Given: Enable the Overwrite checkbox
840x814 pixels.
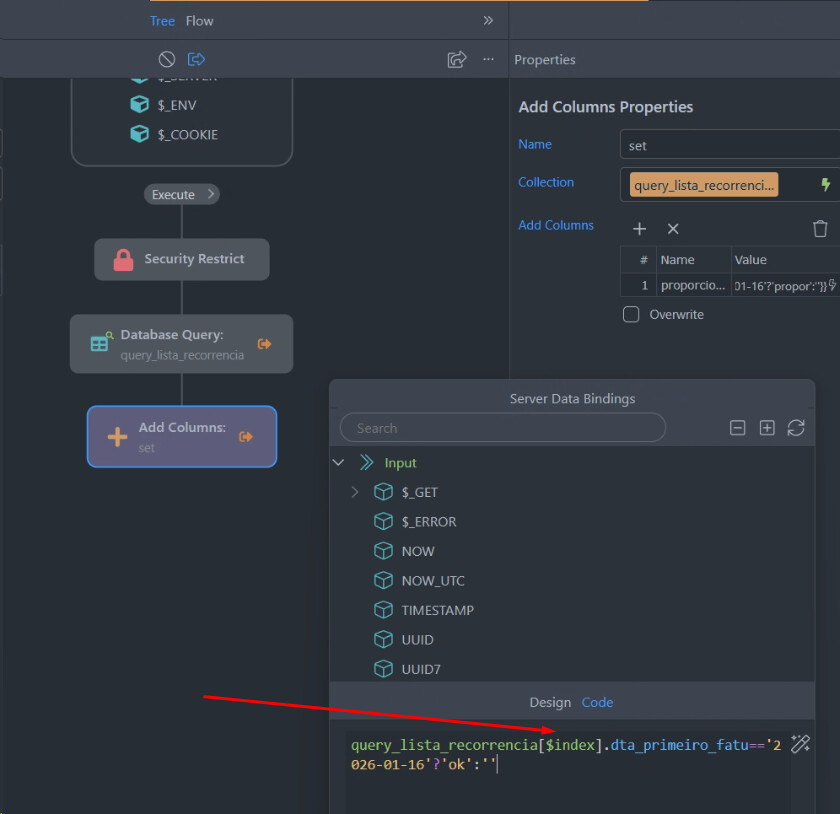Looking at the screenshot, I should (631, 314).
